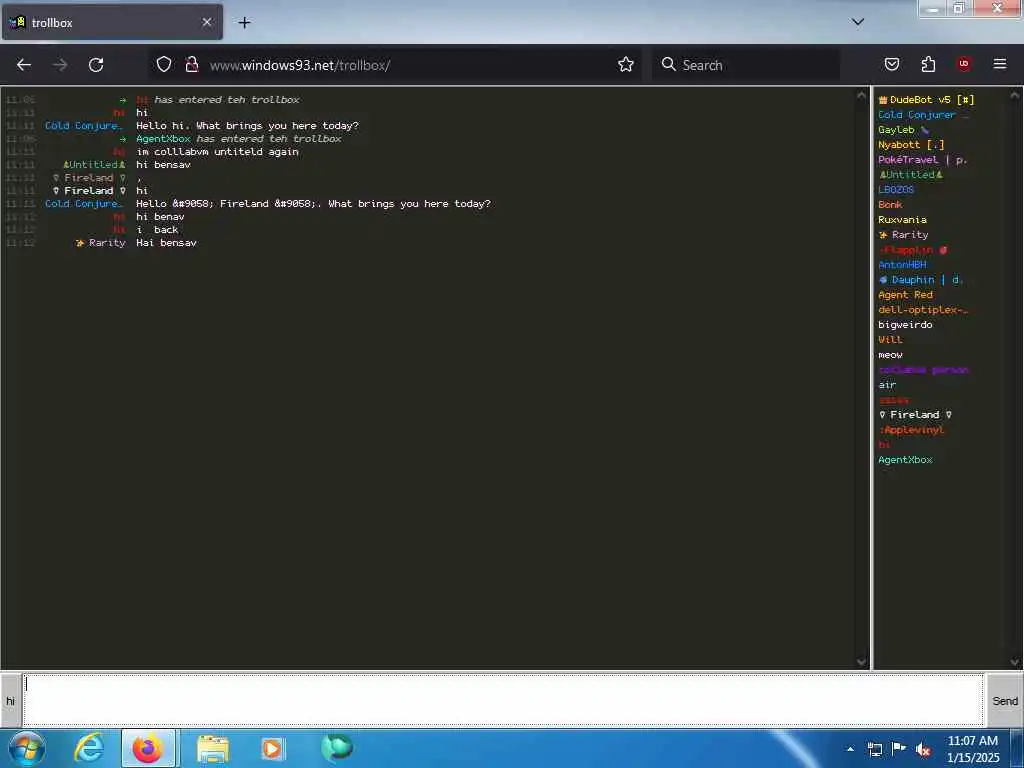Open a new tab with plus button
The width and height of the screenshot is (1024, 768).
244,23
